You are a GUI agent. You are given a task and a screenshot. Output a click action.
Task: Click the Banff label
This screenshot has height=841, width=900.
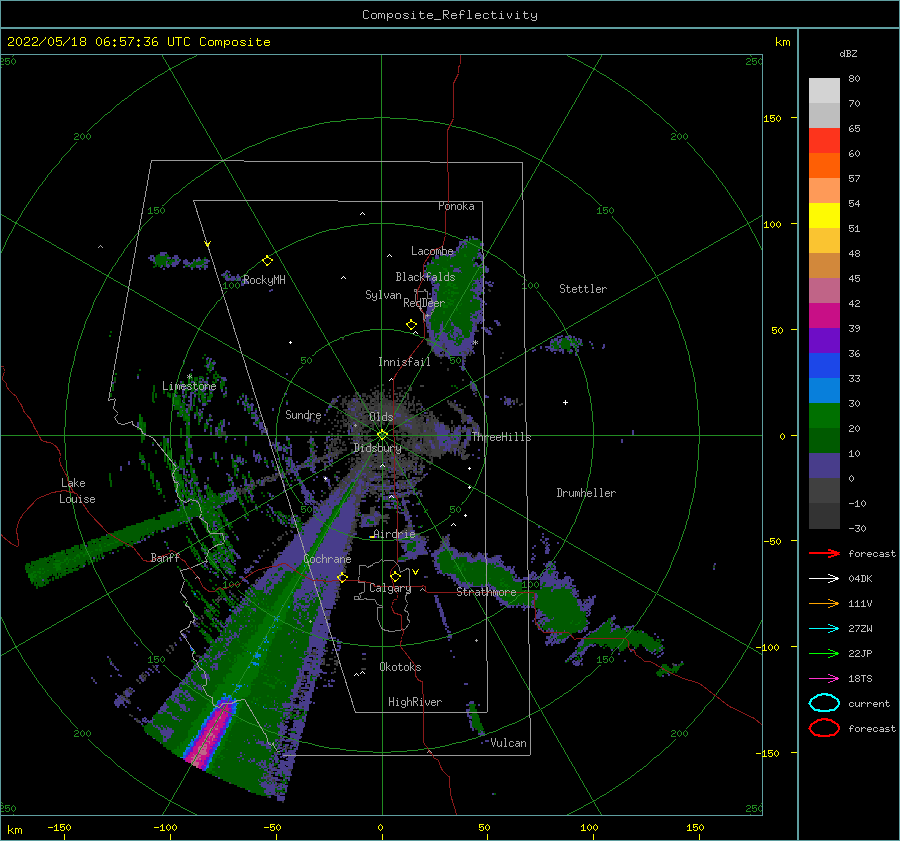[165, 557]
